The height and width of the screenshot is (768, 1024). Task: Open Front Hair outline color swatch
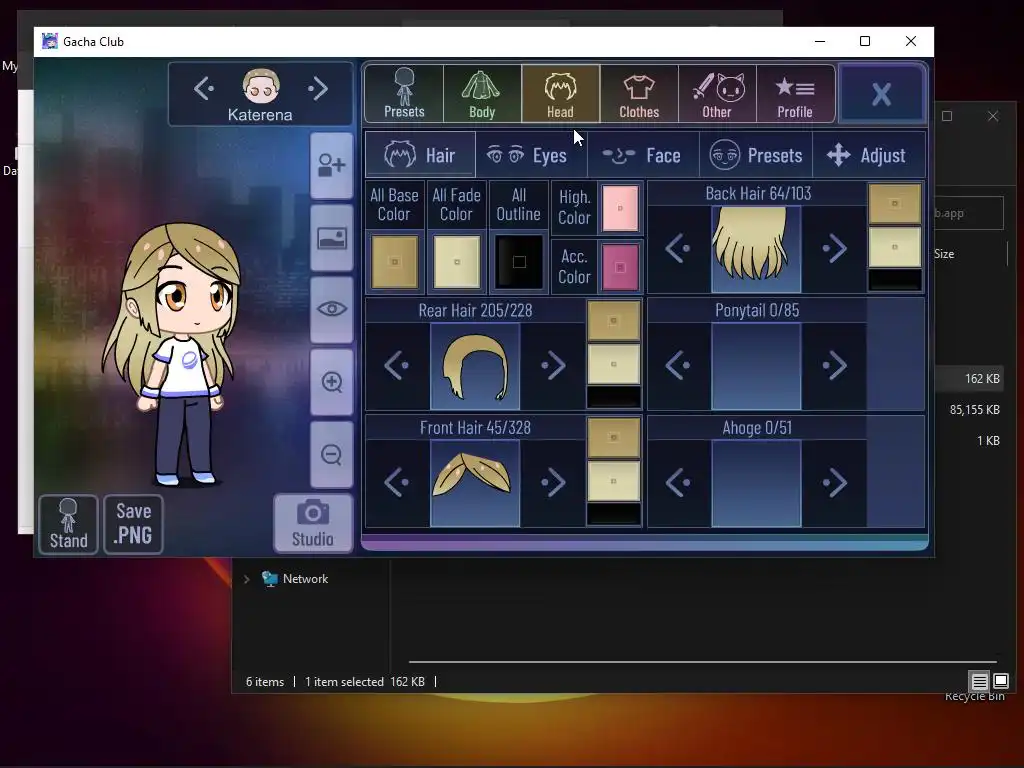[x=614, y=514]
